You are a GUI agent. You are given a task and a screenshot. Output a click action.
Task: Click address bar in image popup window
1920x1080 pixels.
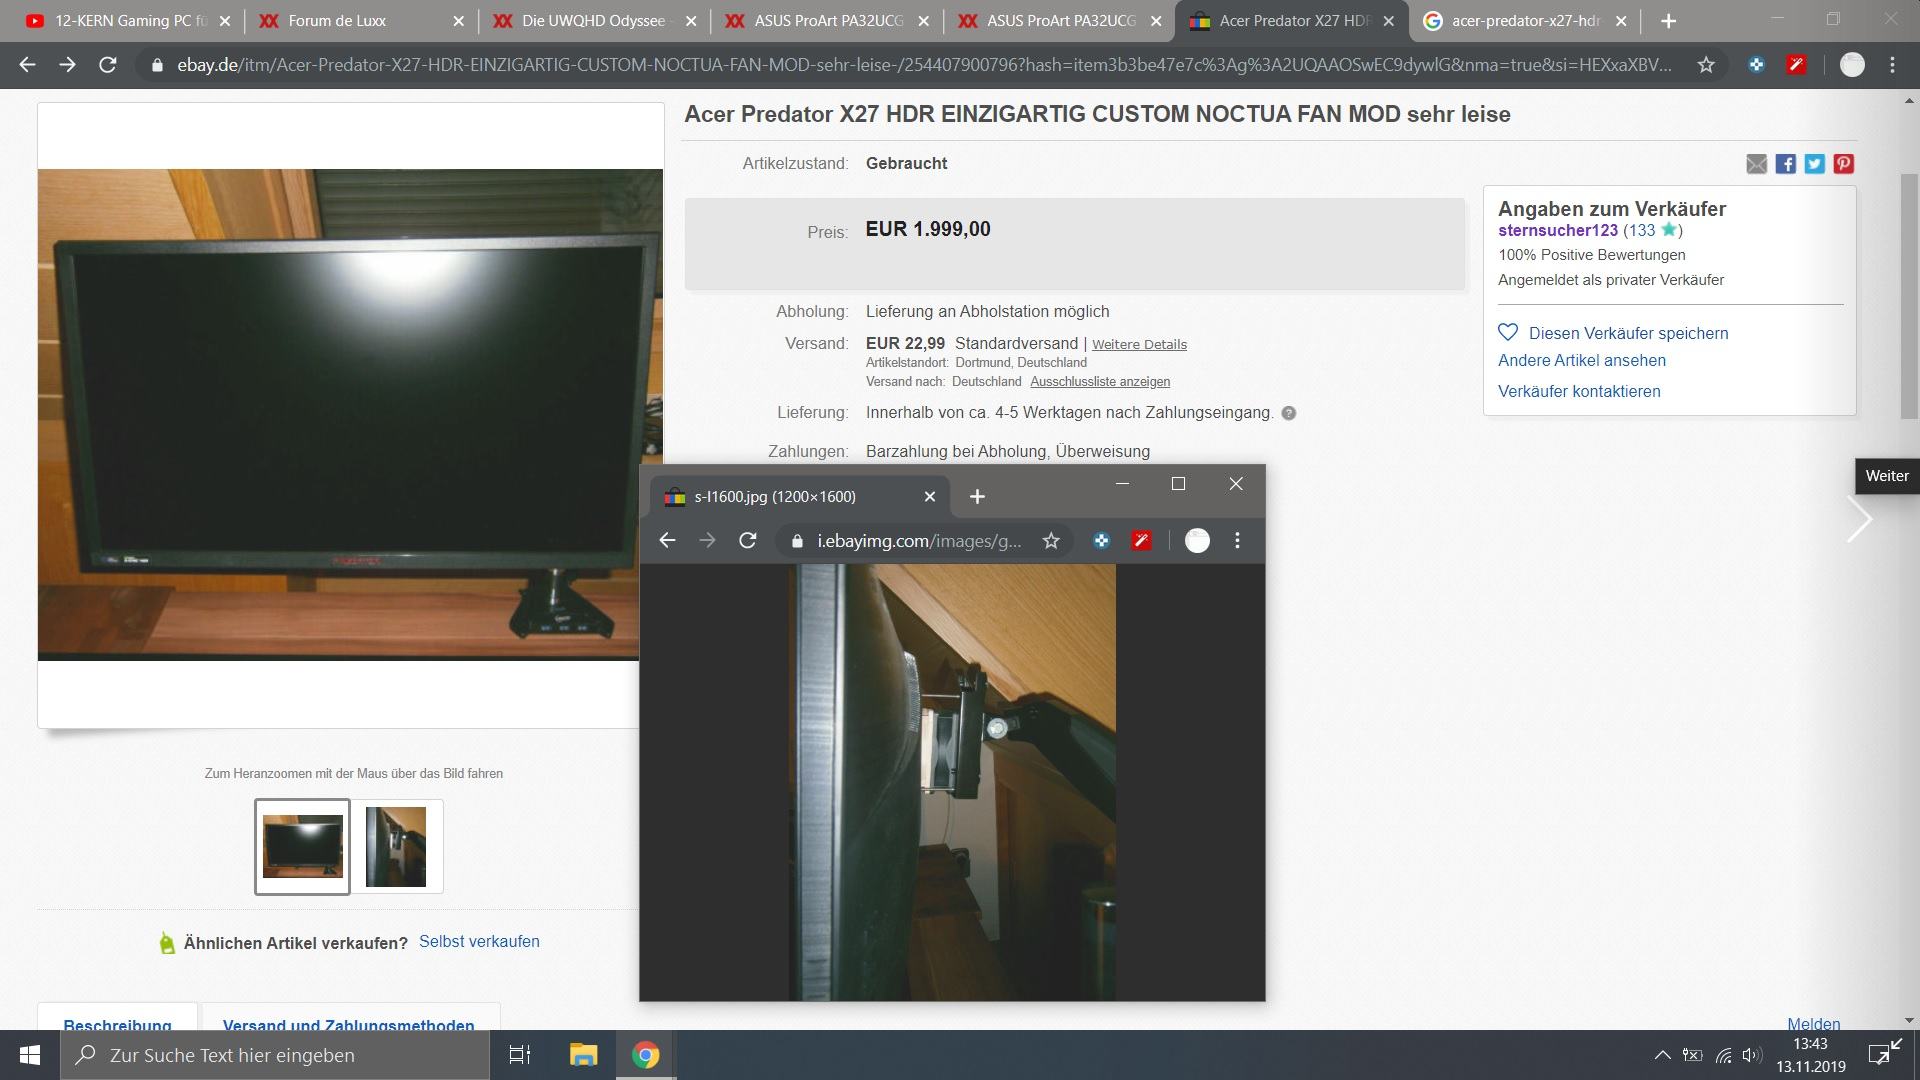point(919,540)
